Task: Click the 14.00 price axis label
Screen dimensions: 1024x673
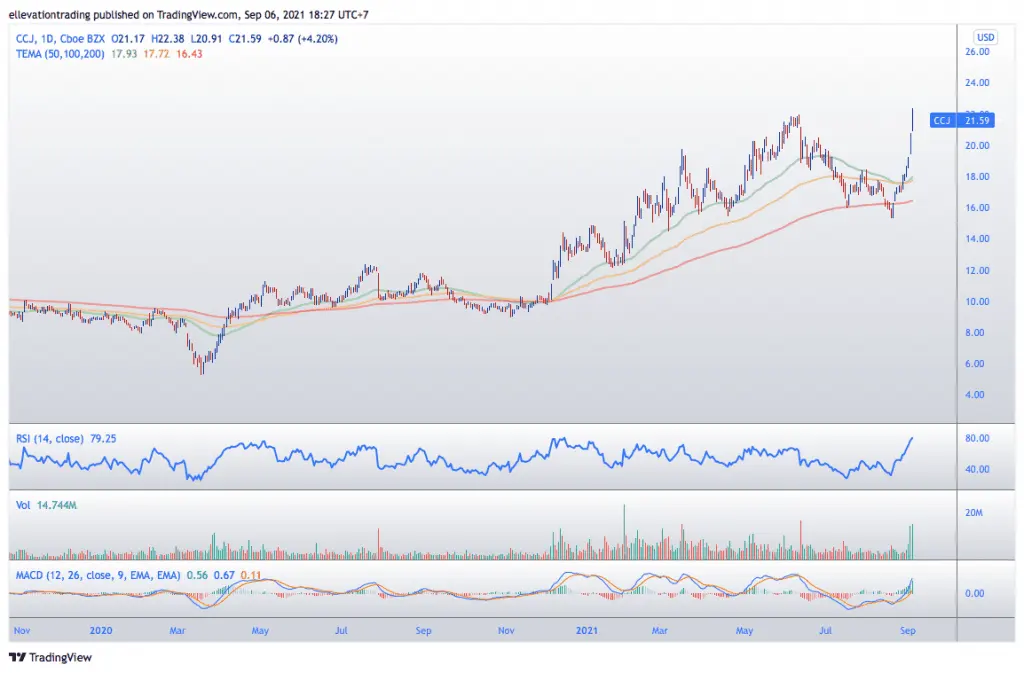Action: coord(977,239)
